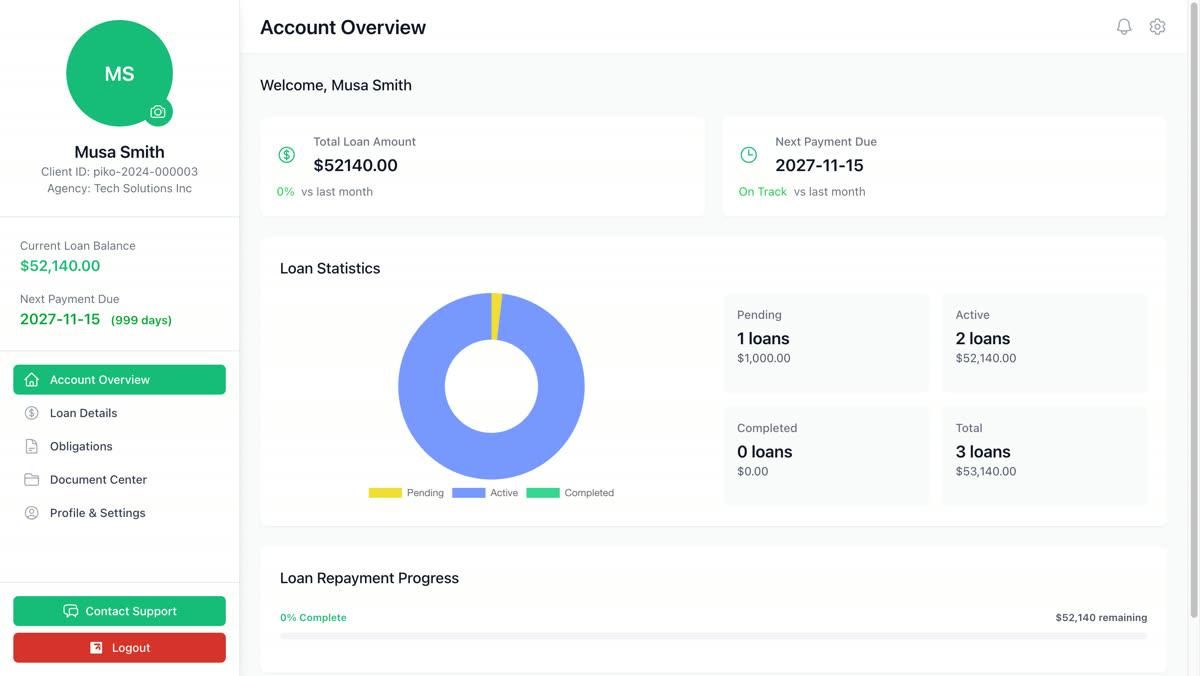
Task: Go to Loan Details
Action: 119,413
